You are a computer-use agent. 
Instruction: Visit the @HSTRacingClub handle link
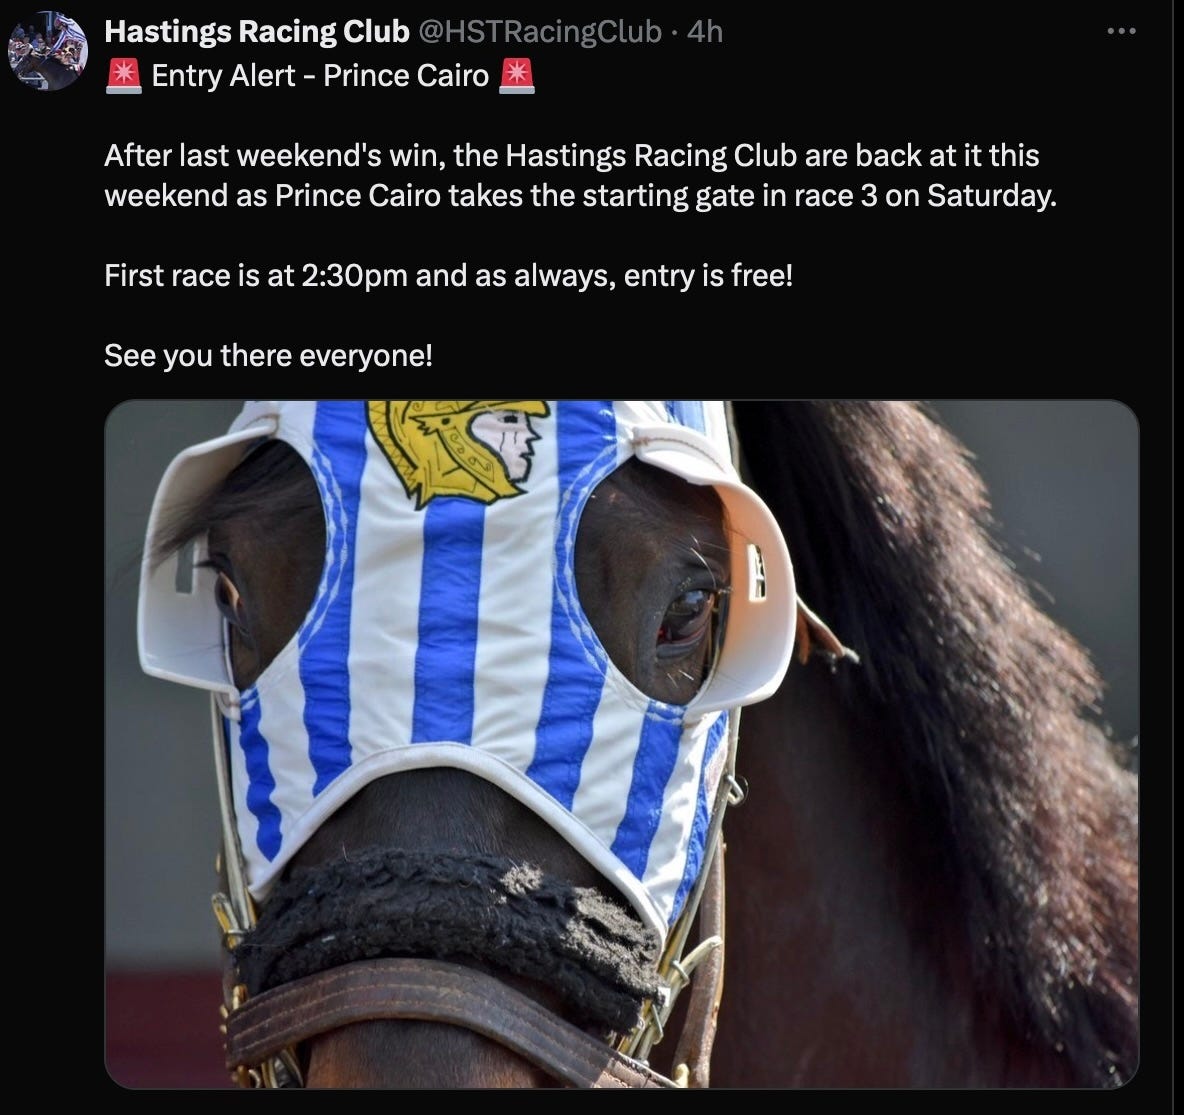pyautogui.click(x=539, y=32)
